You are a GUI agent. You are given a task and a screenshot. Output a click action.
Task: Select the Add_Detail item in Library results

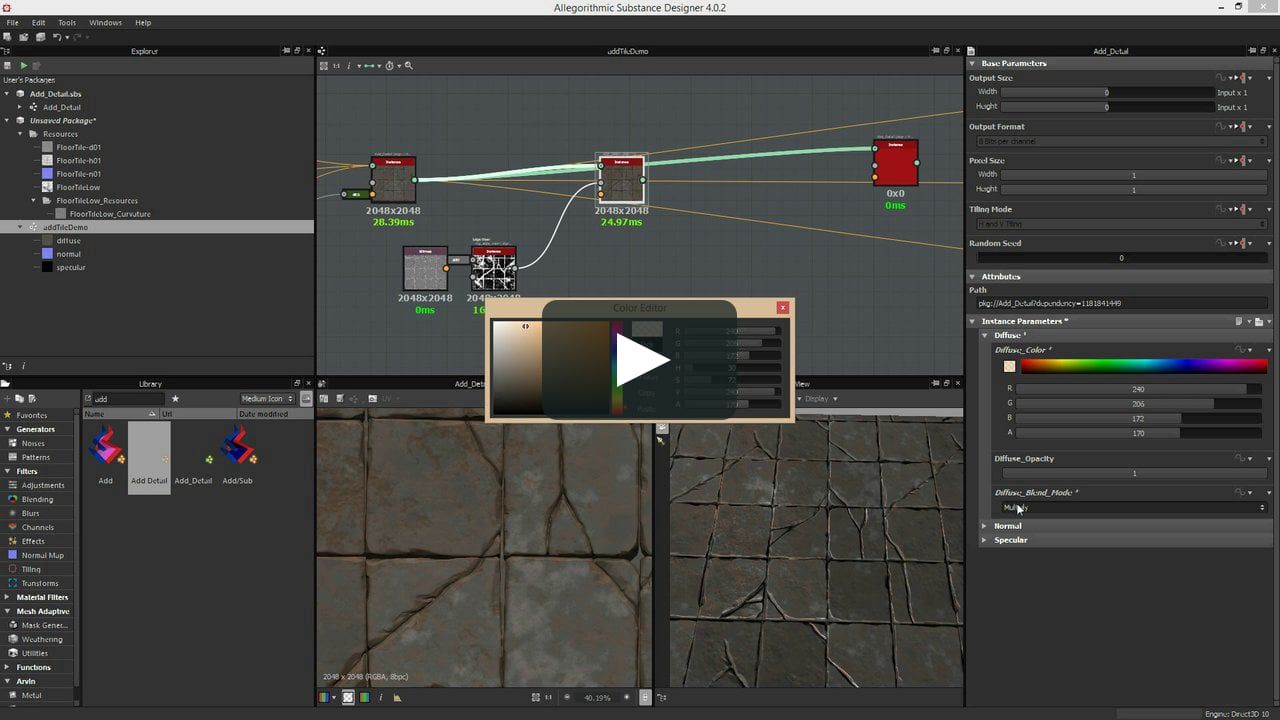pyautogui.click(x=193, y=460)
